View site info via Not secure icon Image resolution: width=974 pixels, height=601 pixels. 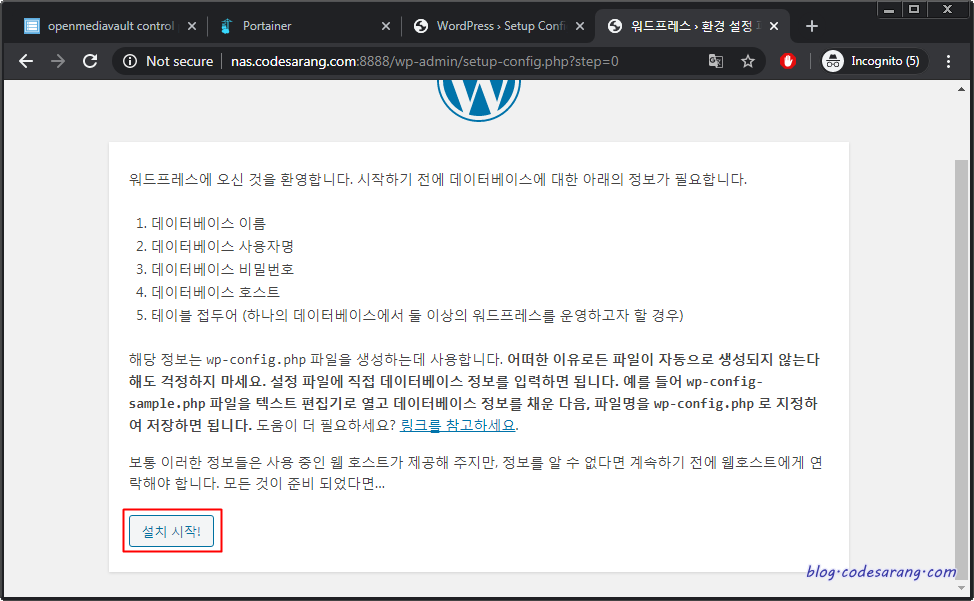coord(130,61)
